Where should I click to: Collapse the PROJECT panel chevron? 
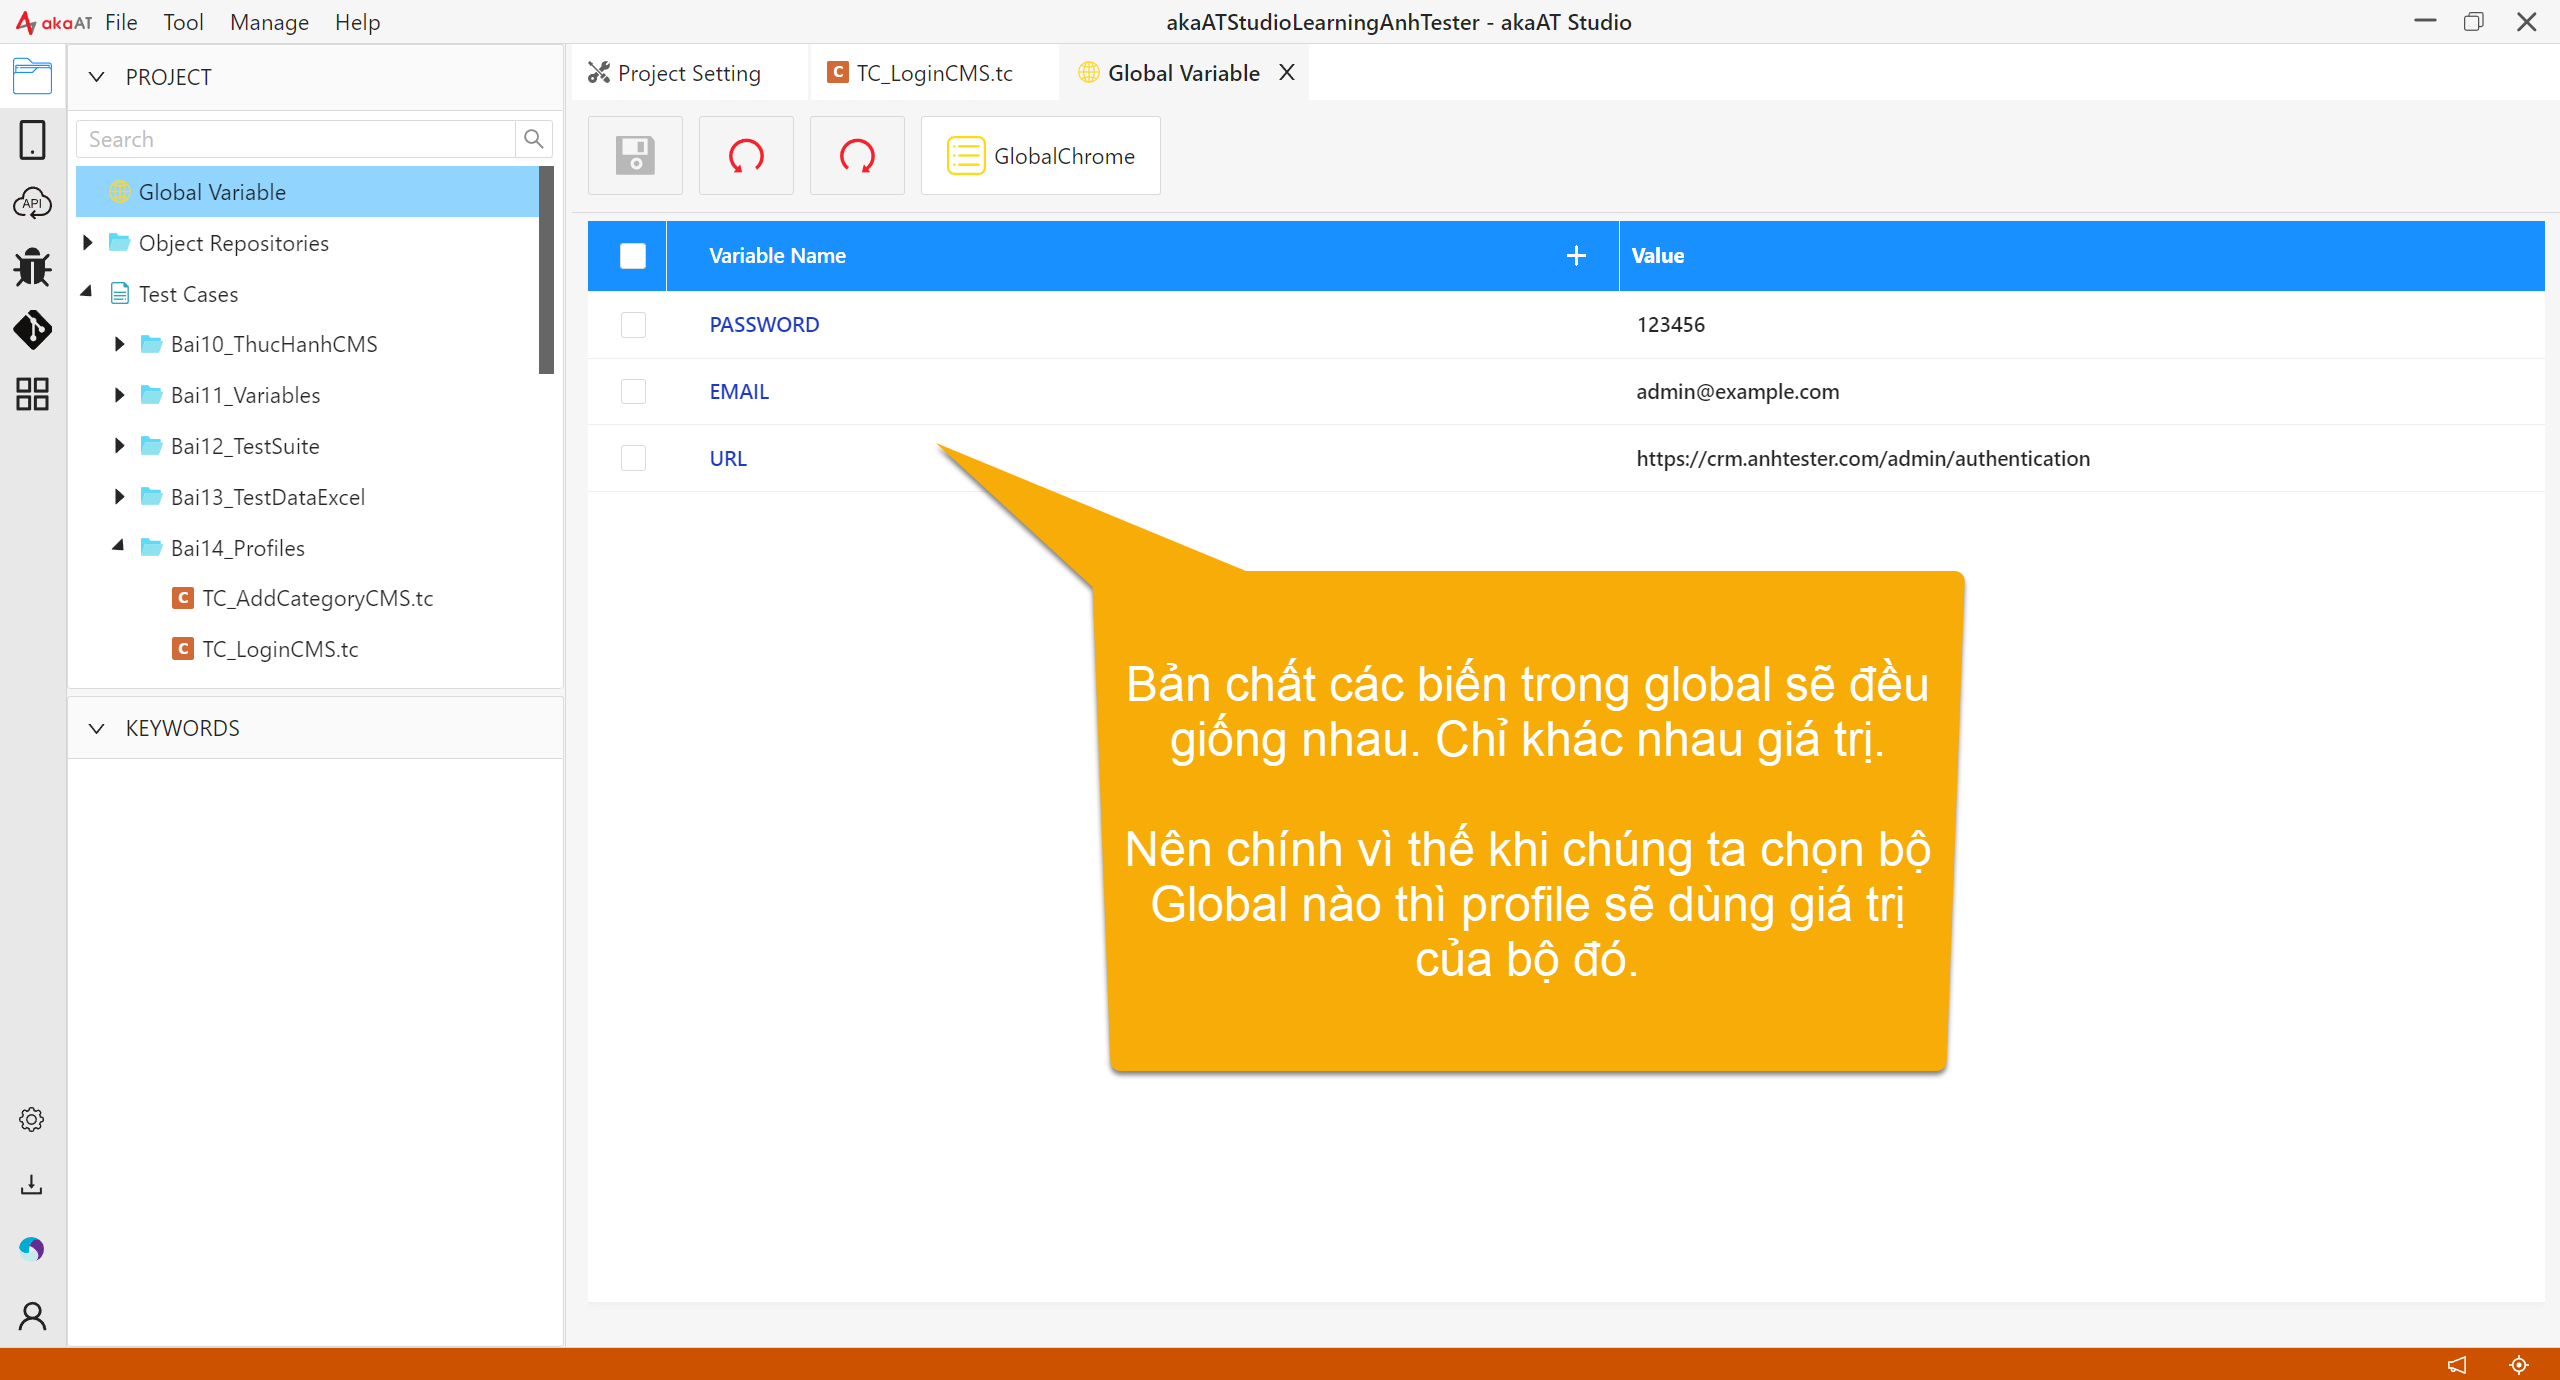pos(97,77)
